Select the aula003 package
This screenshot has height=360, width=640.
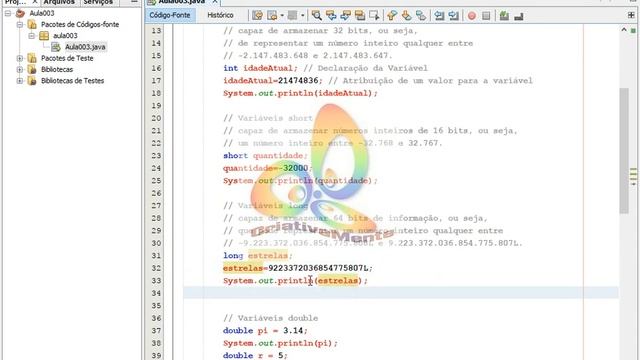[65, 36]
